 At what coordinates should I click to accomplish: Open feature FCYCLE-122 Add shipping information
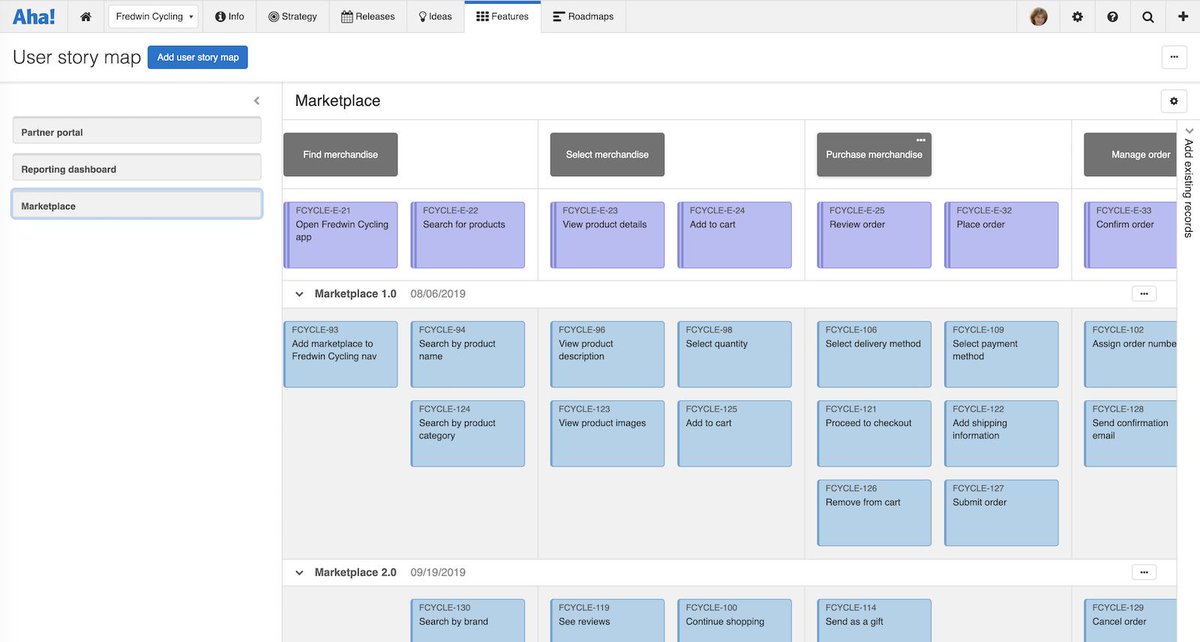[1002, 434]
